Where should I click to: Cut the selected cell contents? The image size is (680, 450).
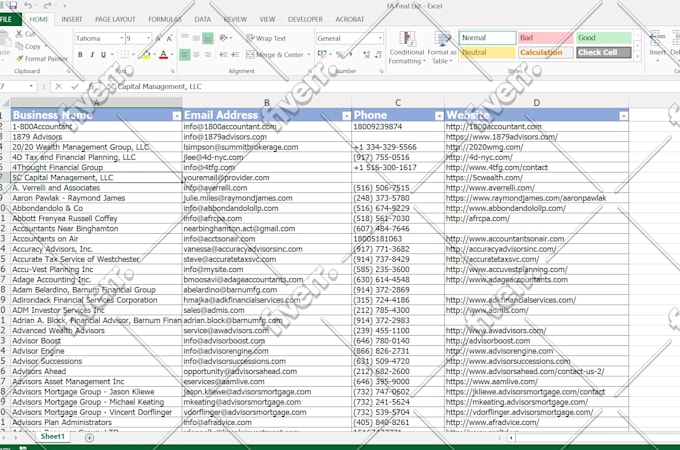[x=25, y=34]
